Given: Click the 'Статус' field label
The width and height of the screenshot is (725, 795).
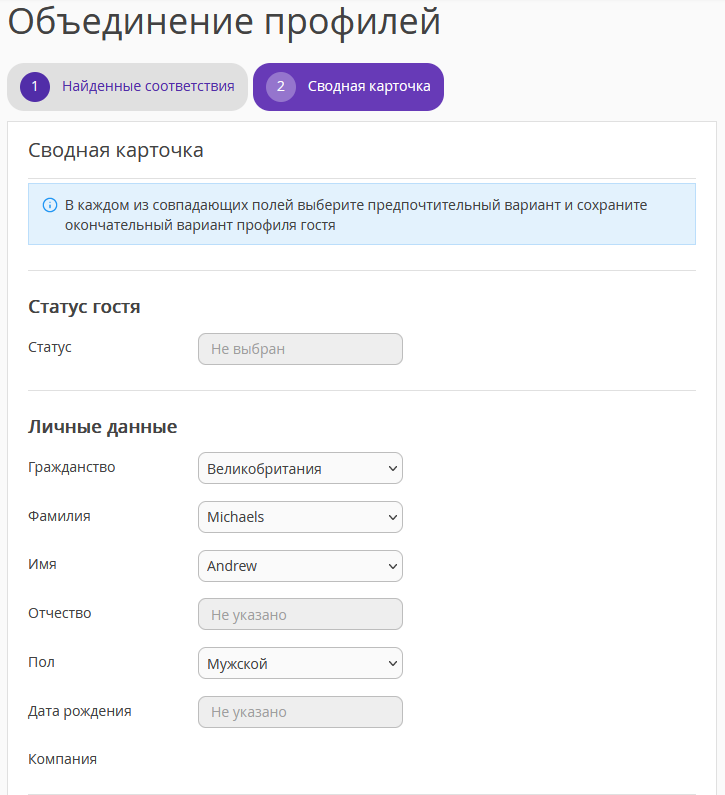Looking at the screenshot, I should point(50,347).
